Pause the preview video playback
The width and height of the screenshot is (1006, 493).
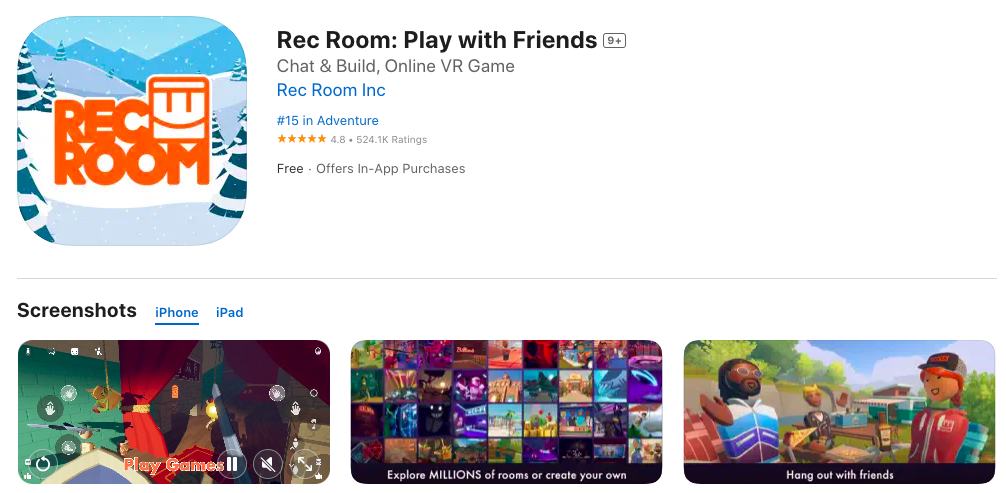tap(232, 463)
